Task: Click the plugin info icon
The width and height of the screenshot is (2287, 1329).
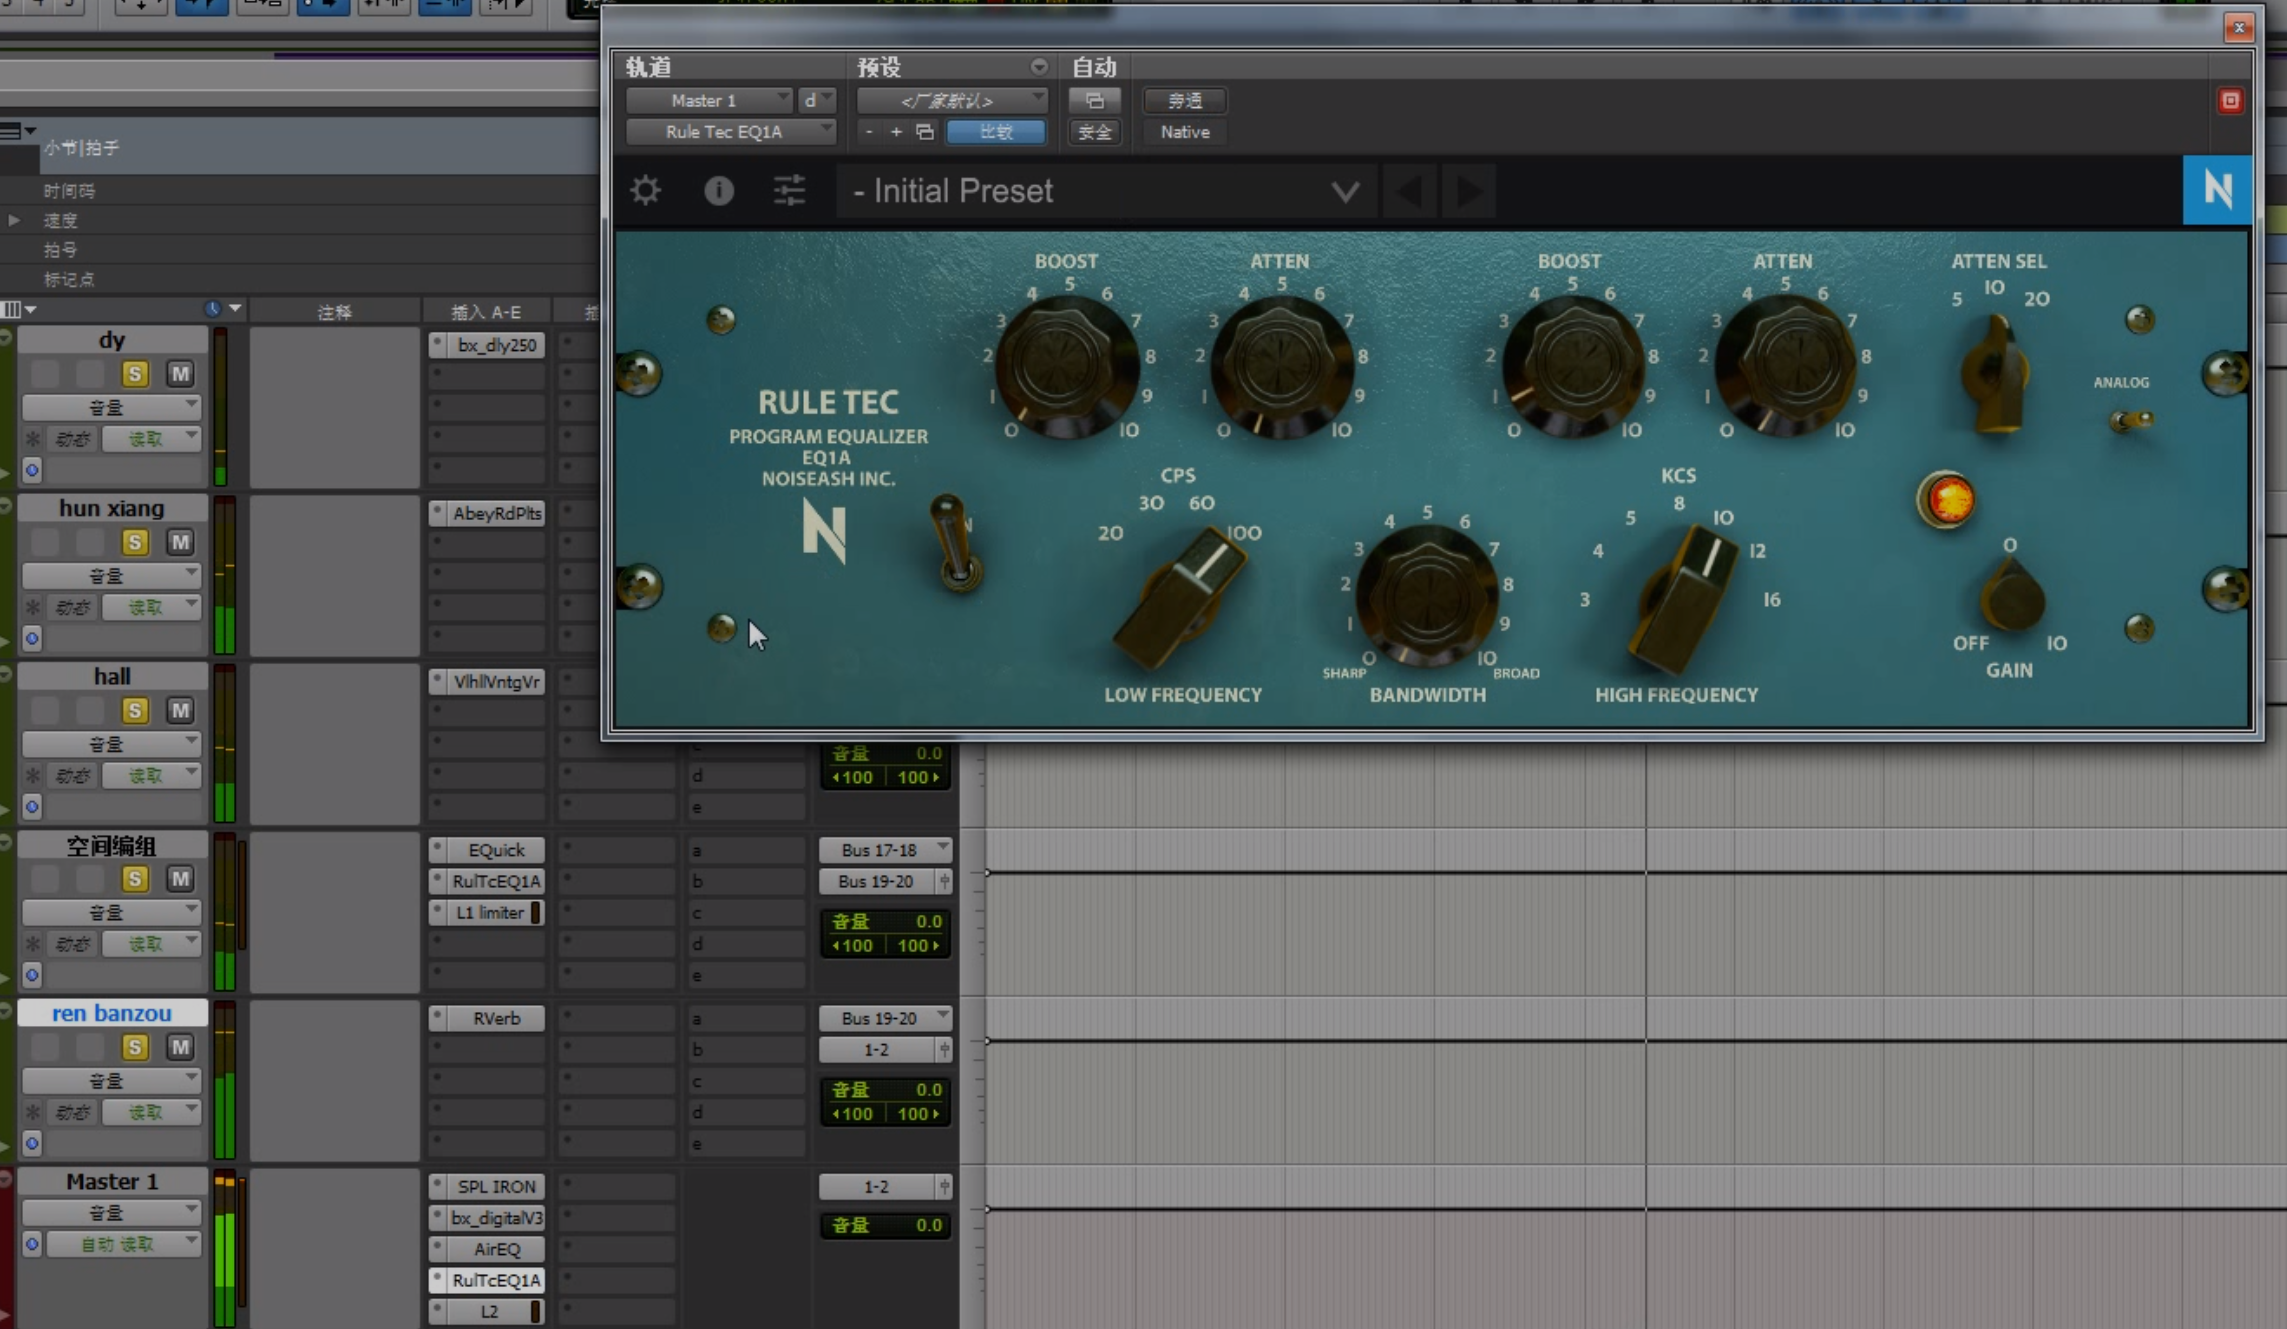Action: point(718,190)
